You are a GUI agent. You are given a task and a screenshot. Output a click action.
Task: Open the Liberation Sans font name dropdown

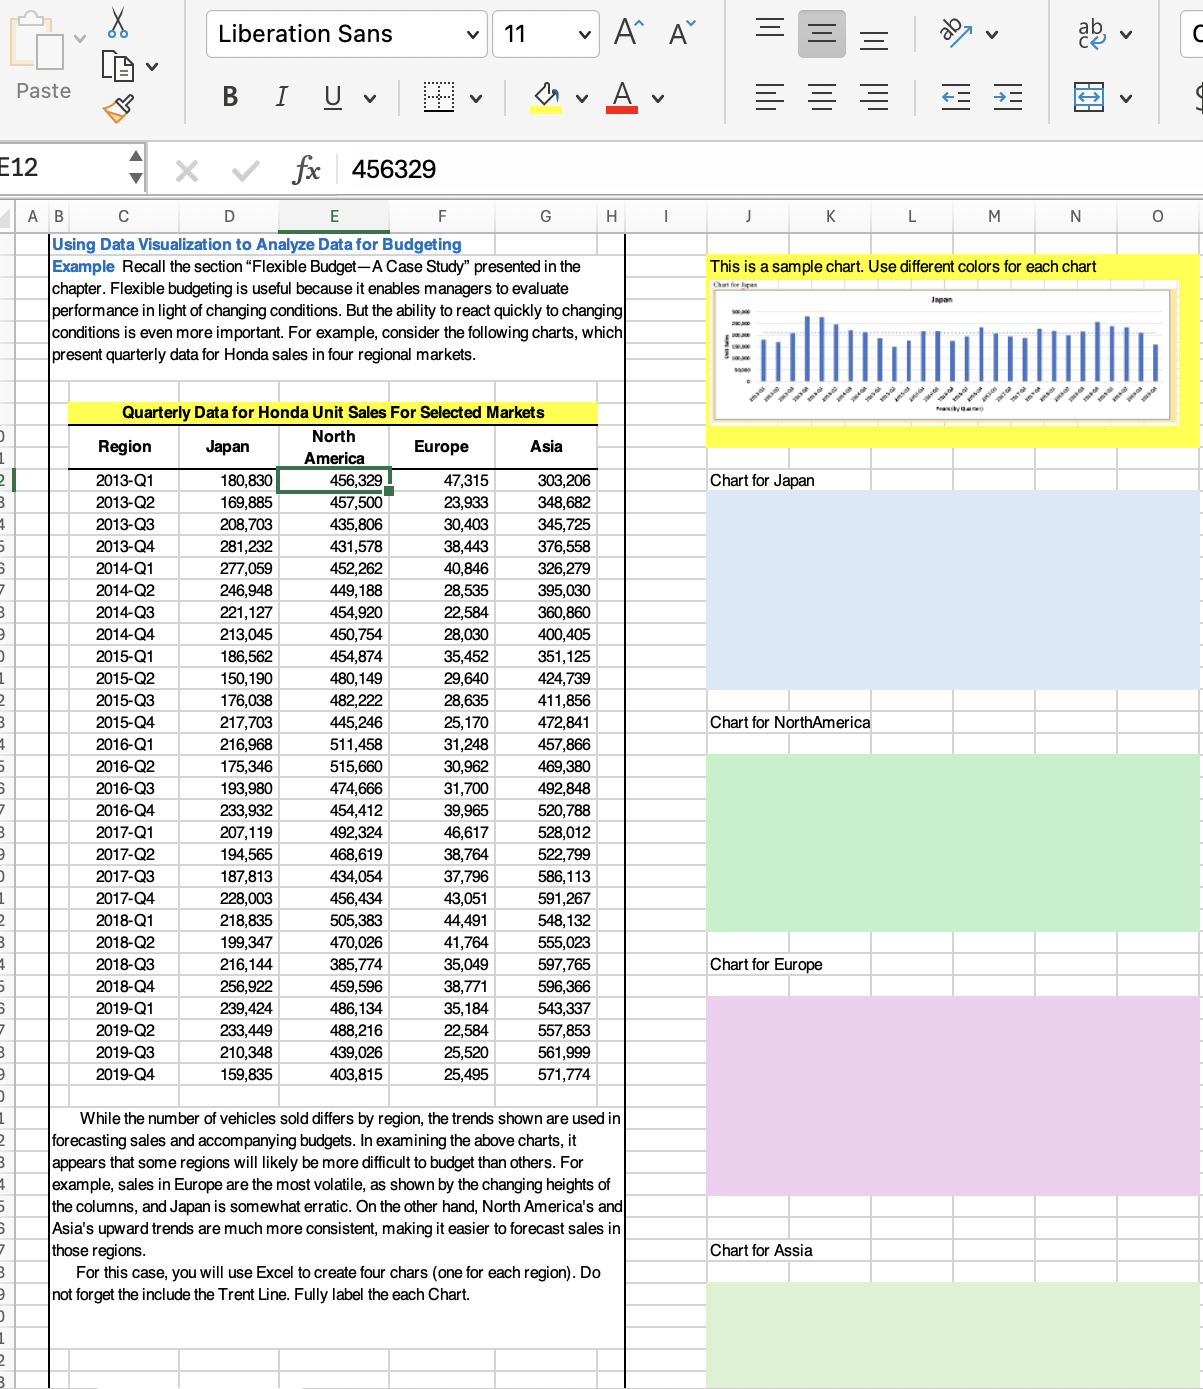coord(475,33)
